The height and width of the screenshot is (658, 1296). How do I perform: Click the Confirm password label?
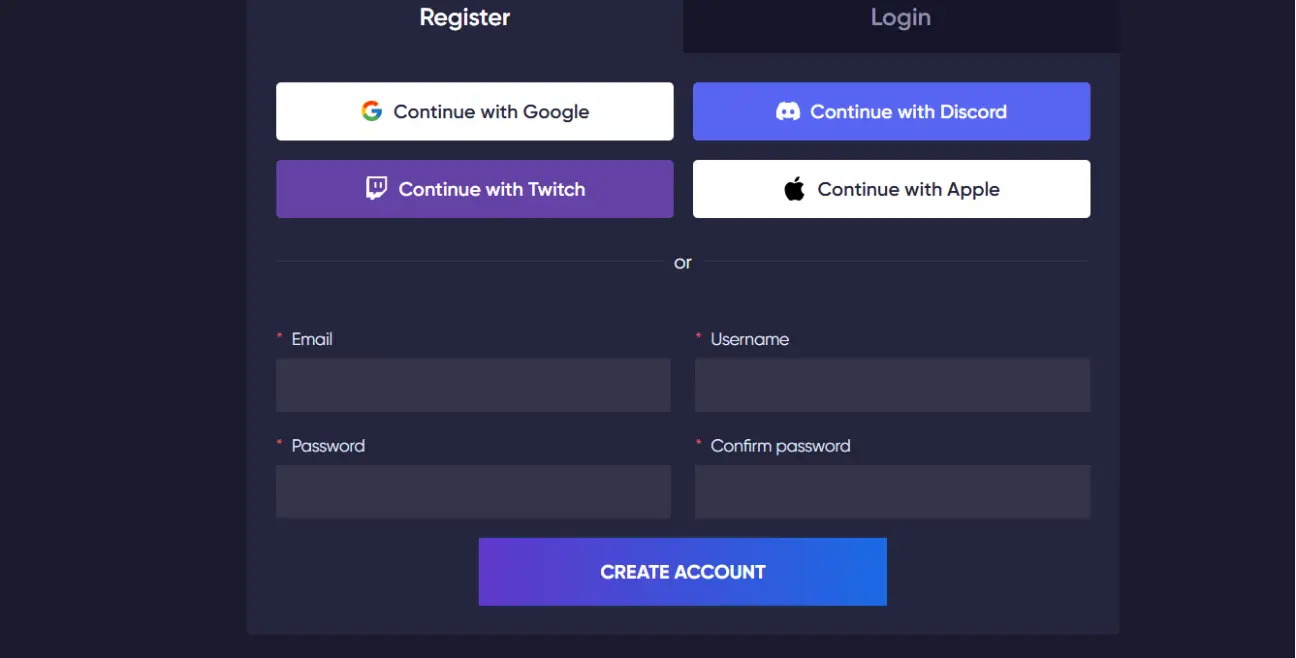point(780,446)
